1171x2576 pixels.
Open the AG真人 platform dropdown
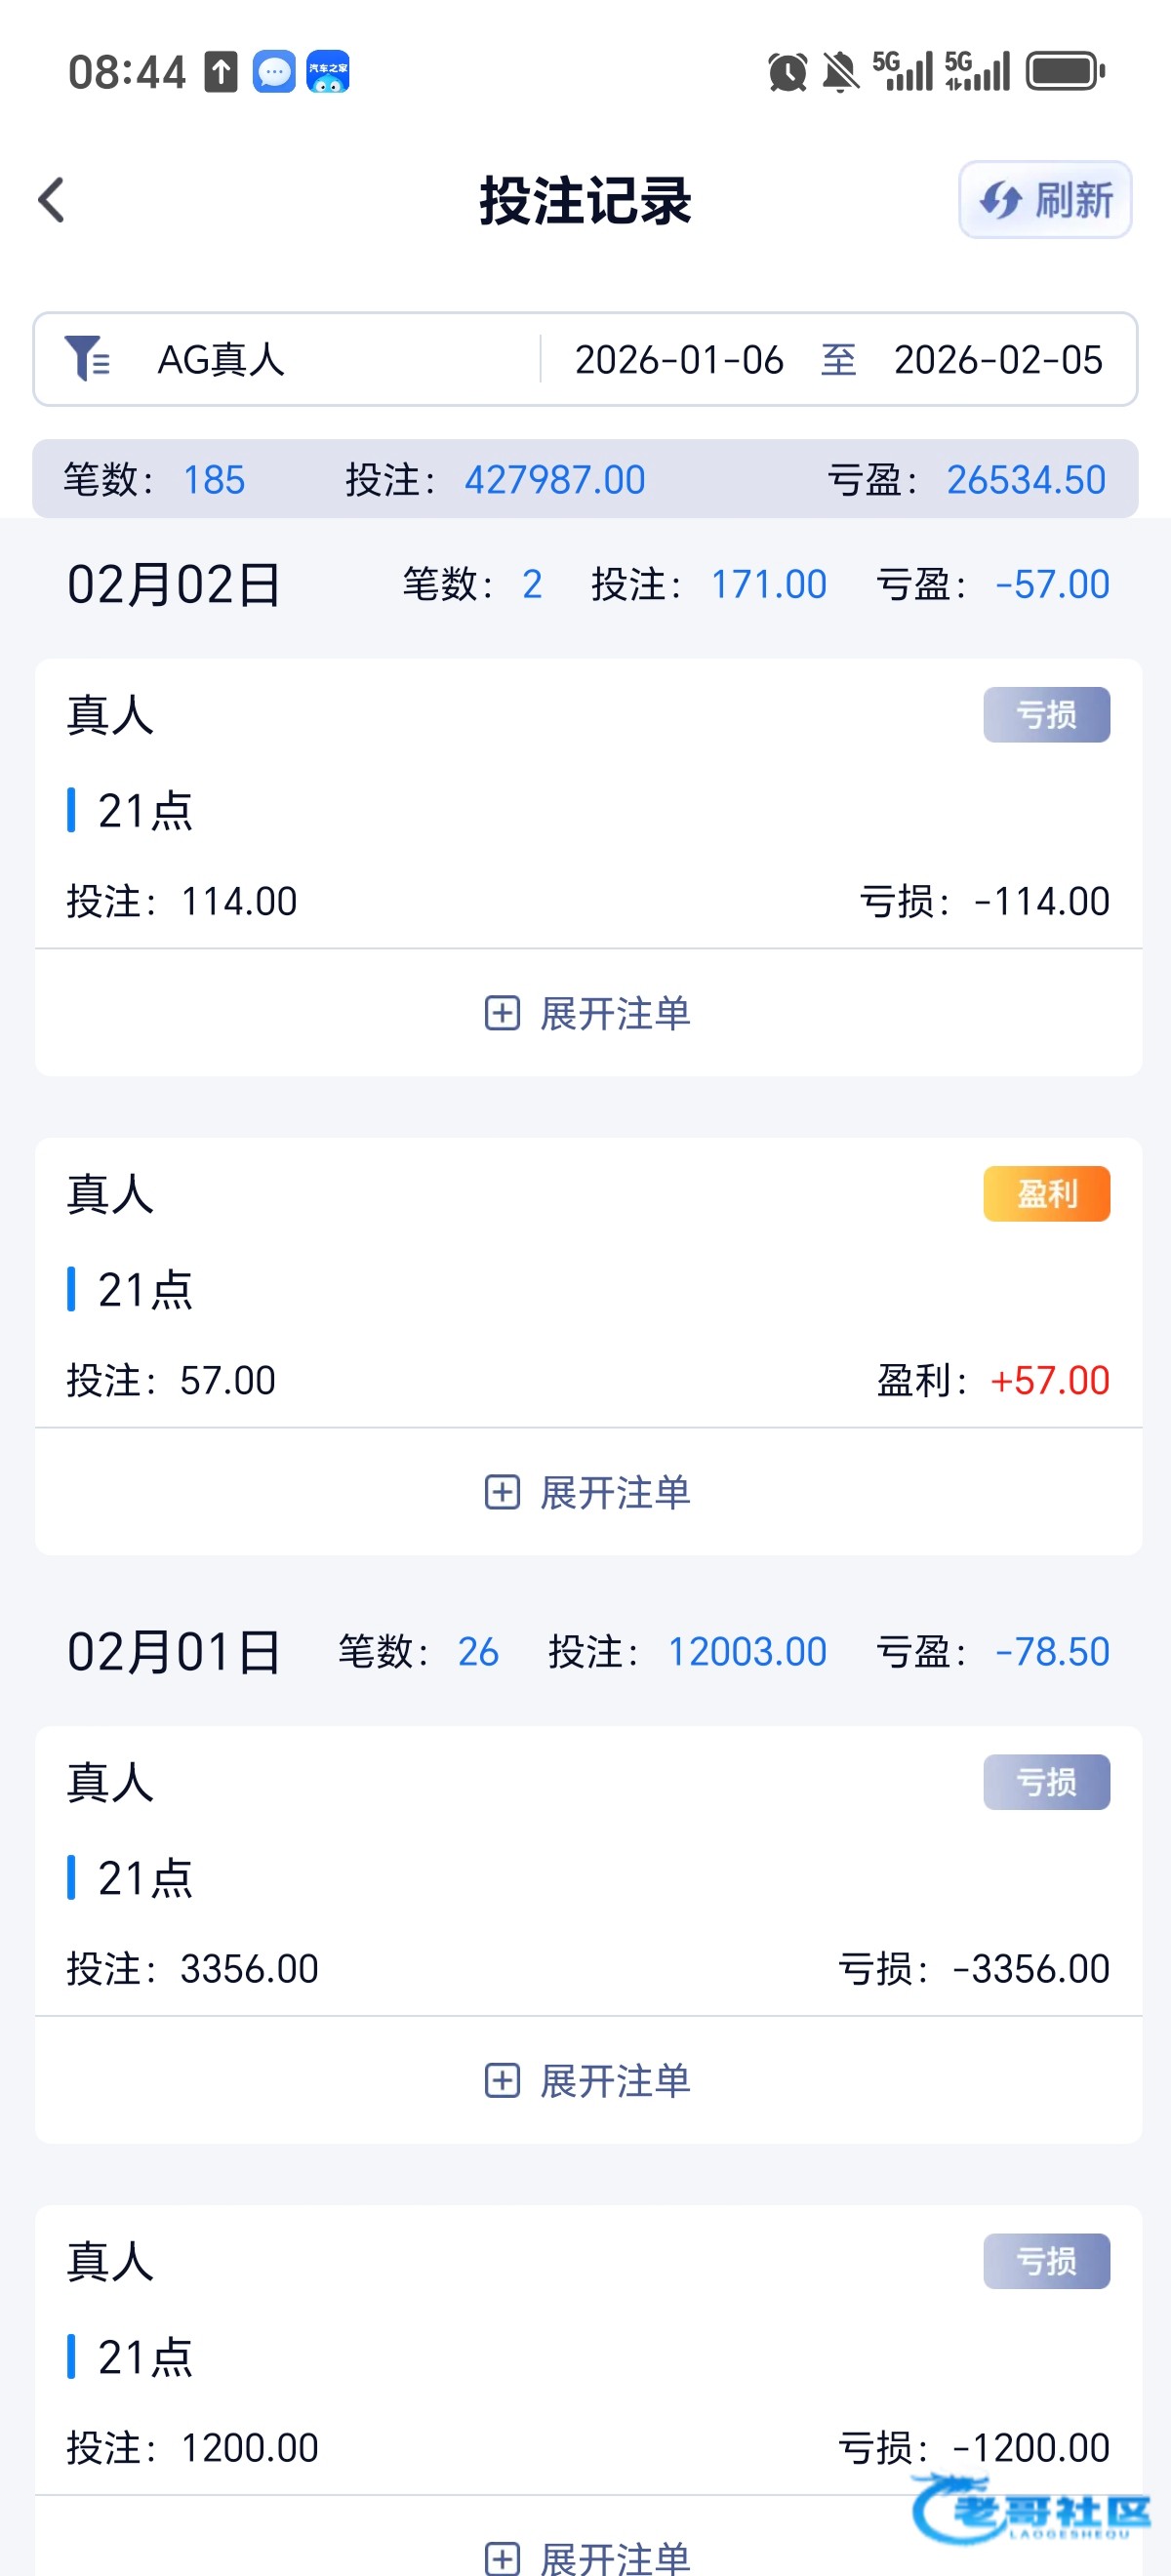point(222,360)
